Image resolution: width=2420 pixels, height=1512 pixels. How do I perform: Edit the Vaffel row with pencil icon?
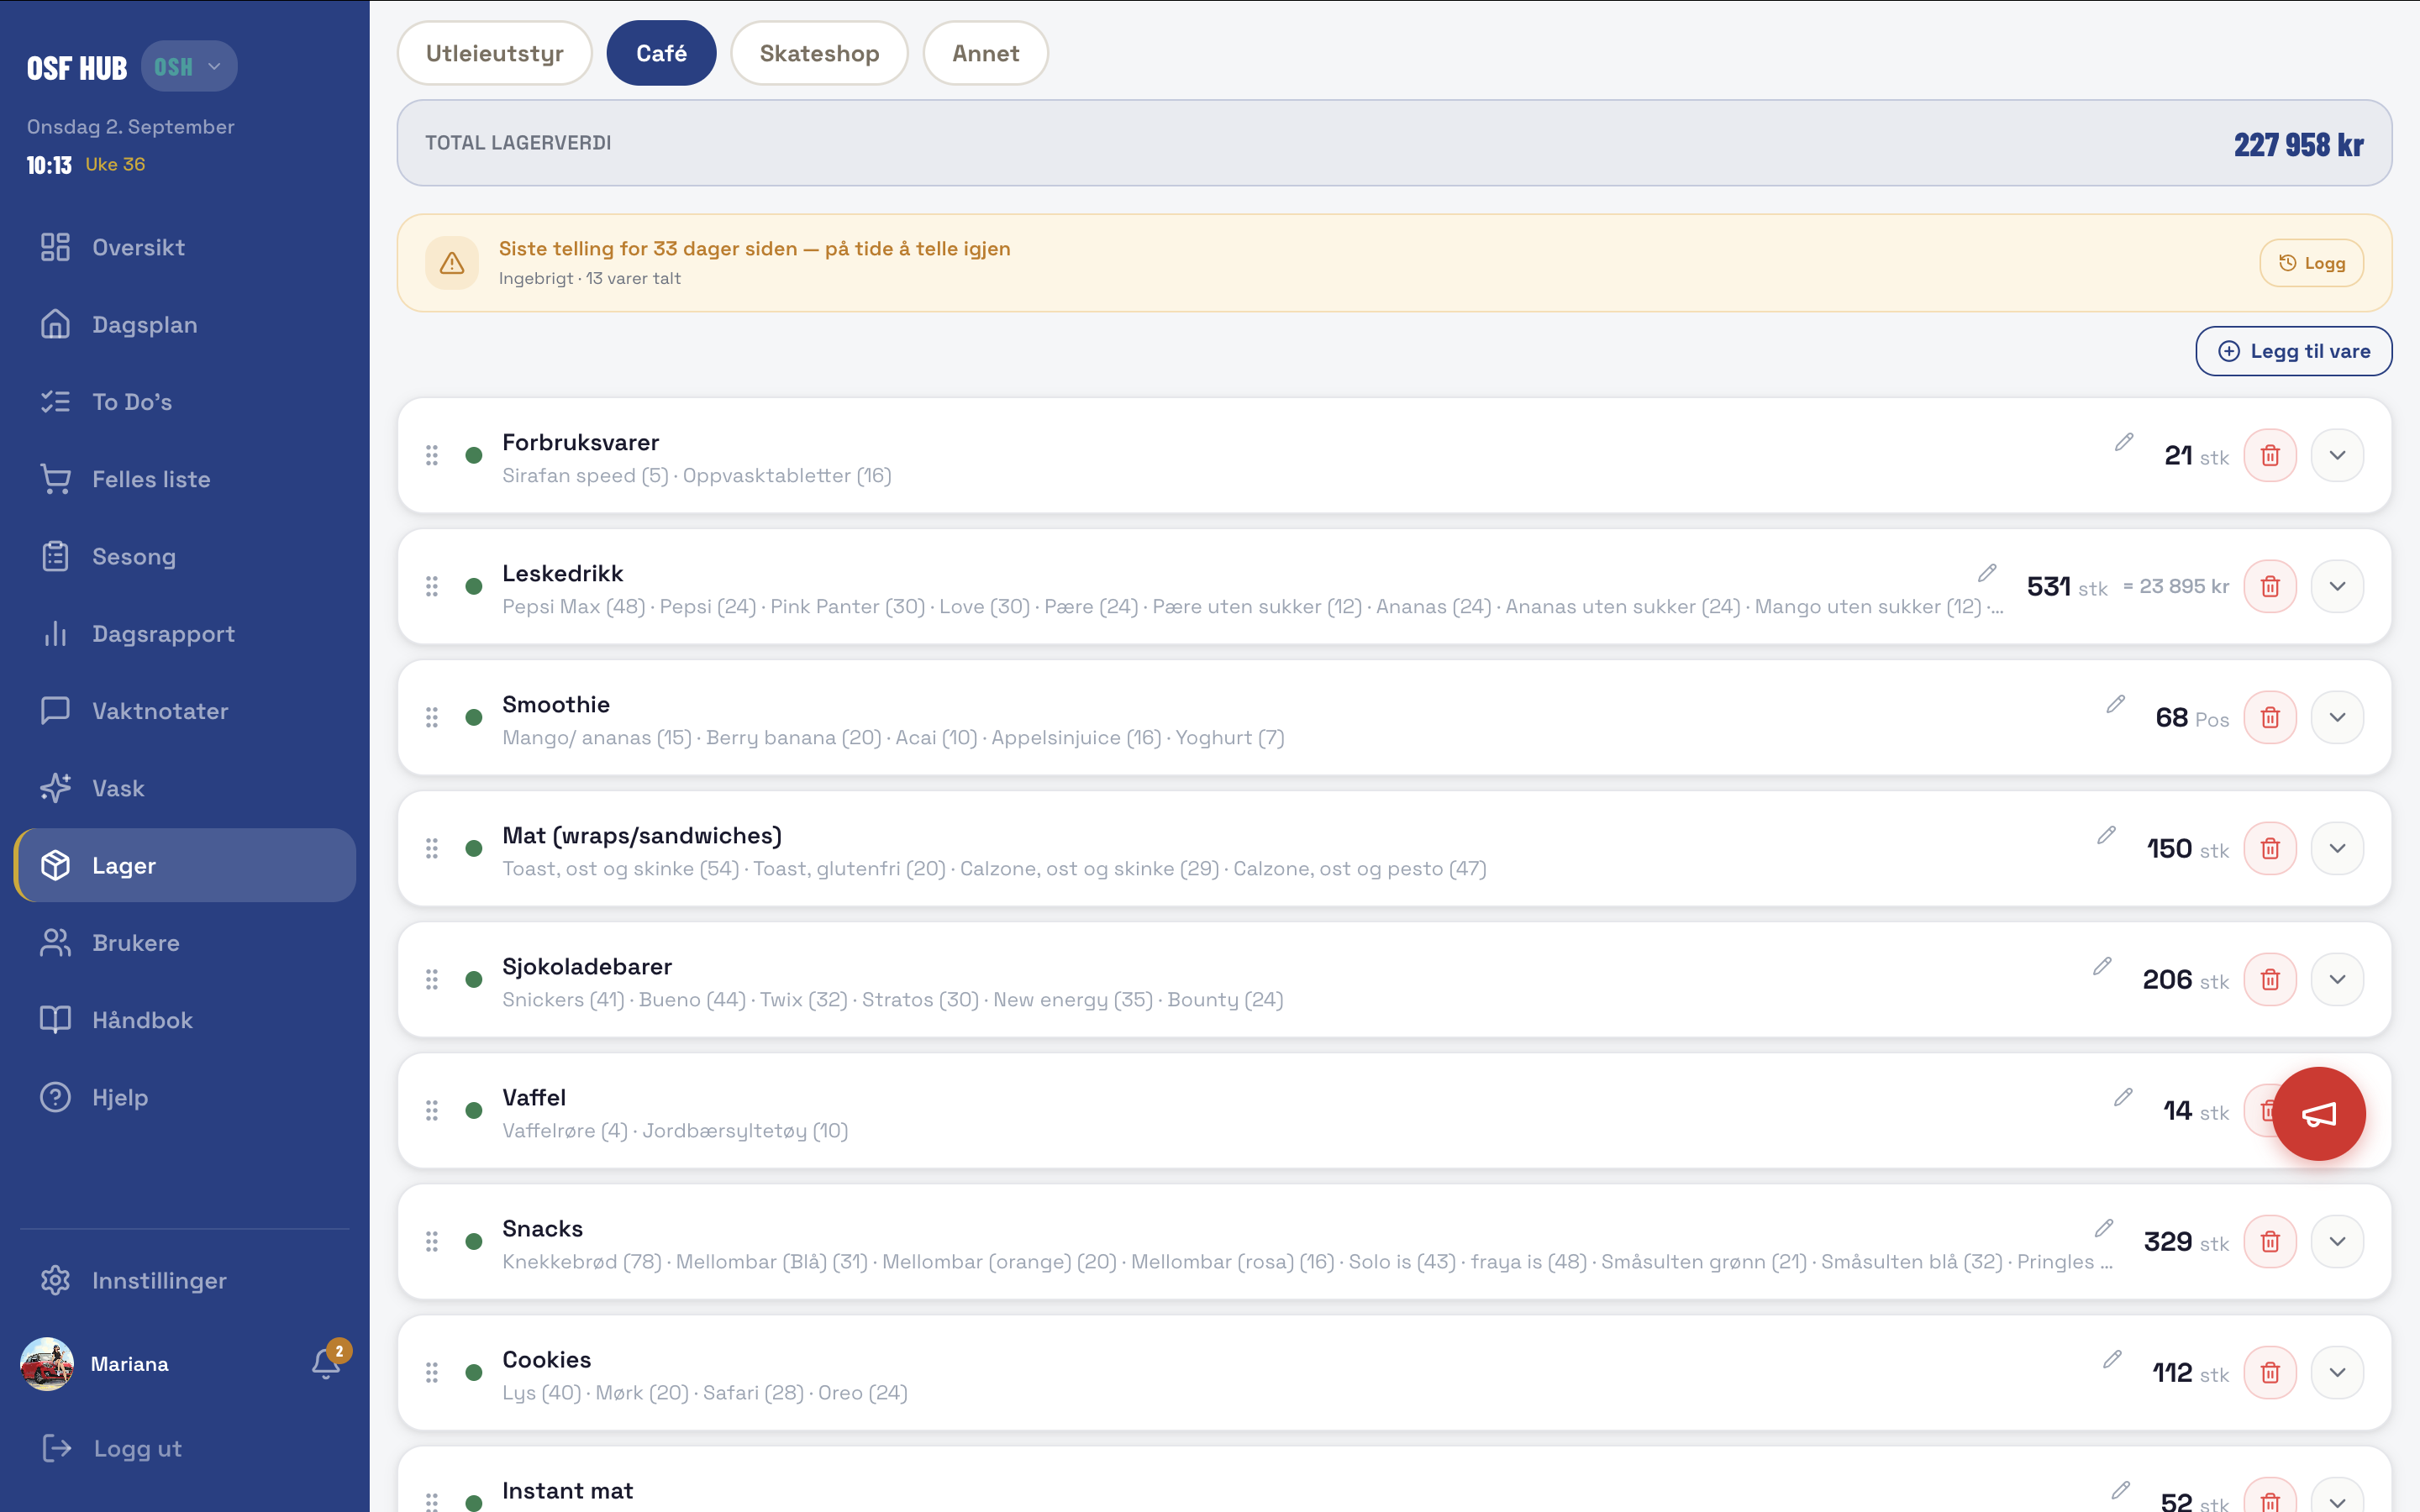click(x=2123, y=1097)
